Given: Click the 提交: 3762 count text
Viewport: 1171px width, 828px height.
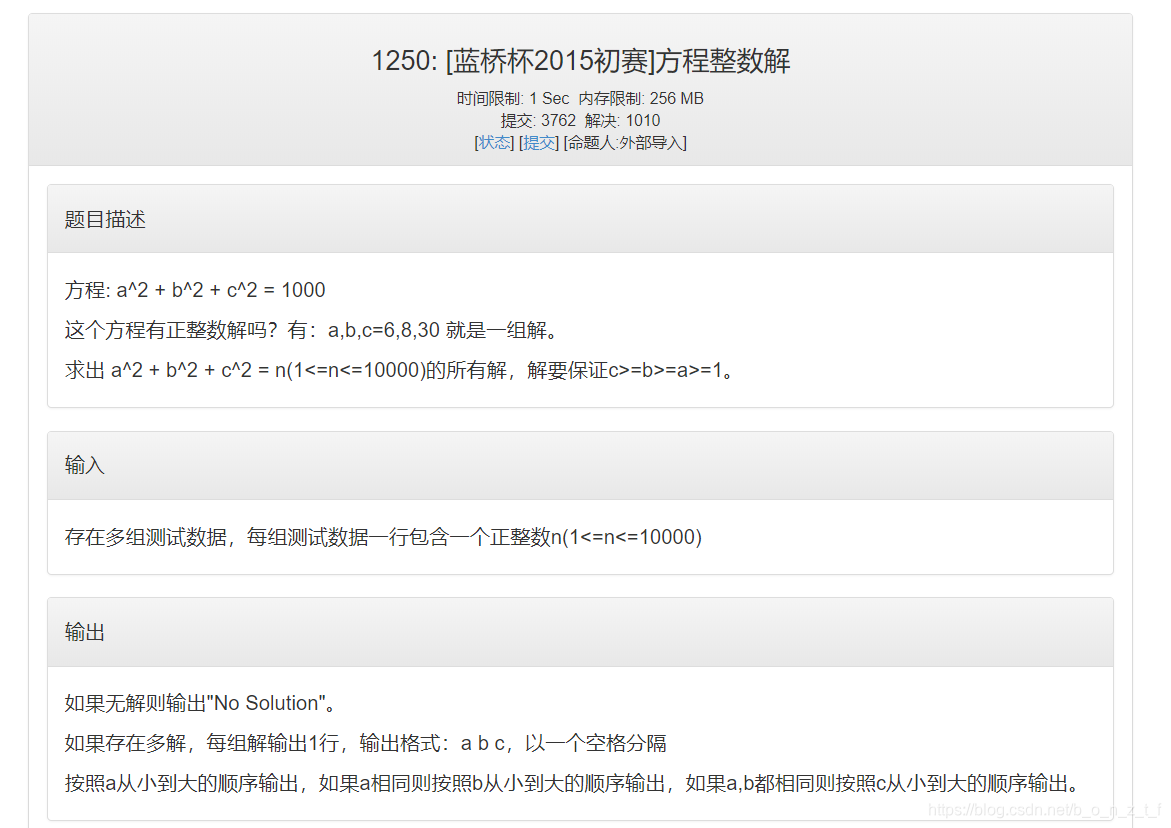Looking at the screenshot, I should (x=538, y=120).
